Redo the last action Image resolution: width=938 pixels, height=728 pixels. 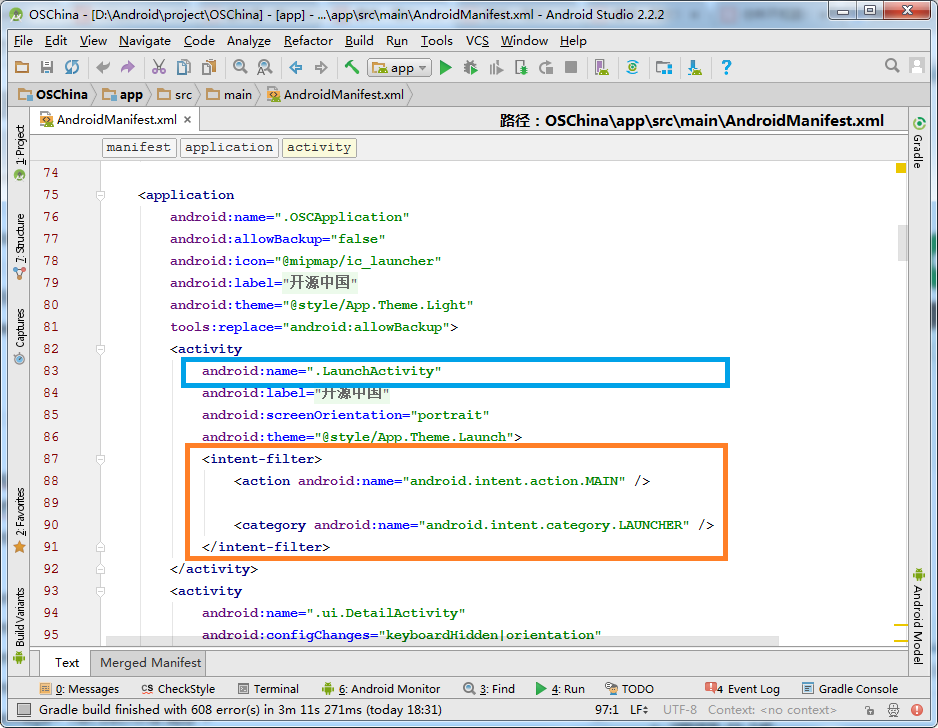point(127,68)
